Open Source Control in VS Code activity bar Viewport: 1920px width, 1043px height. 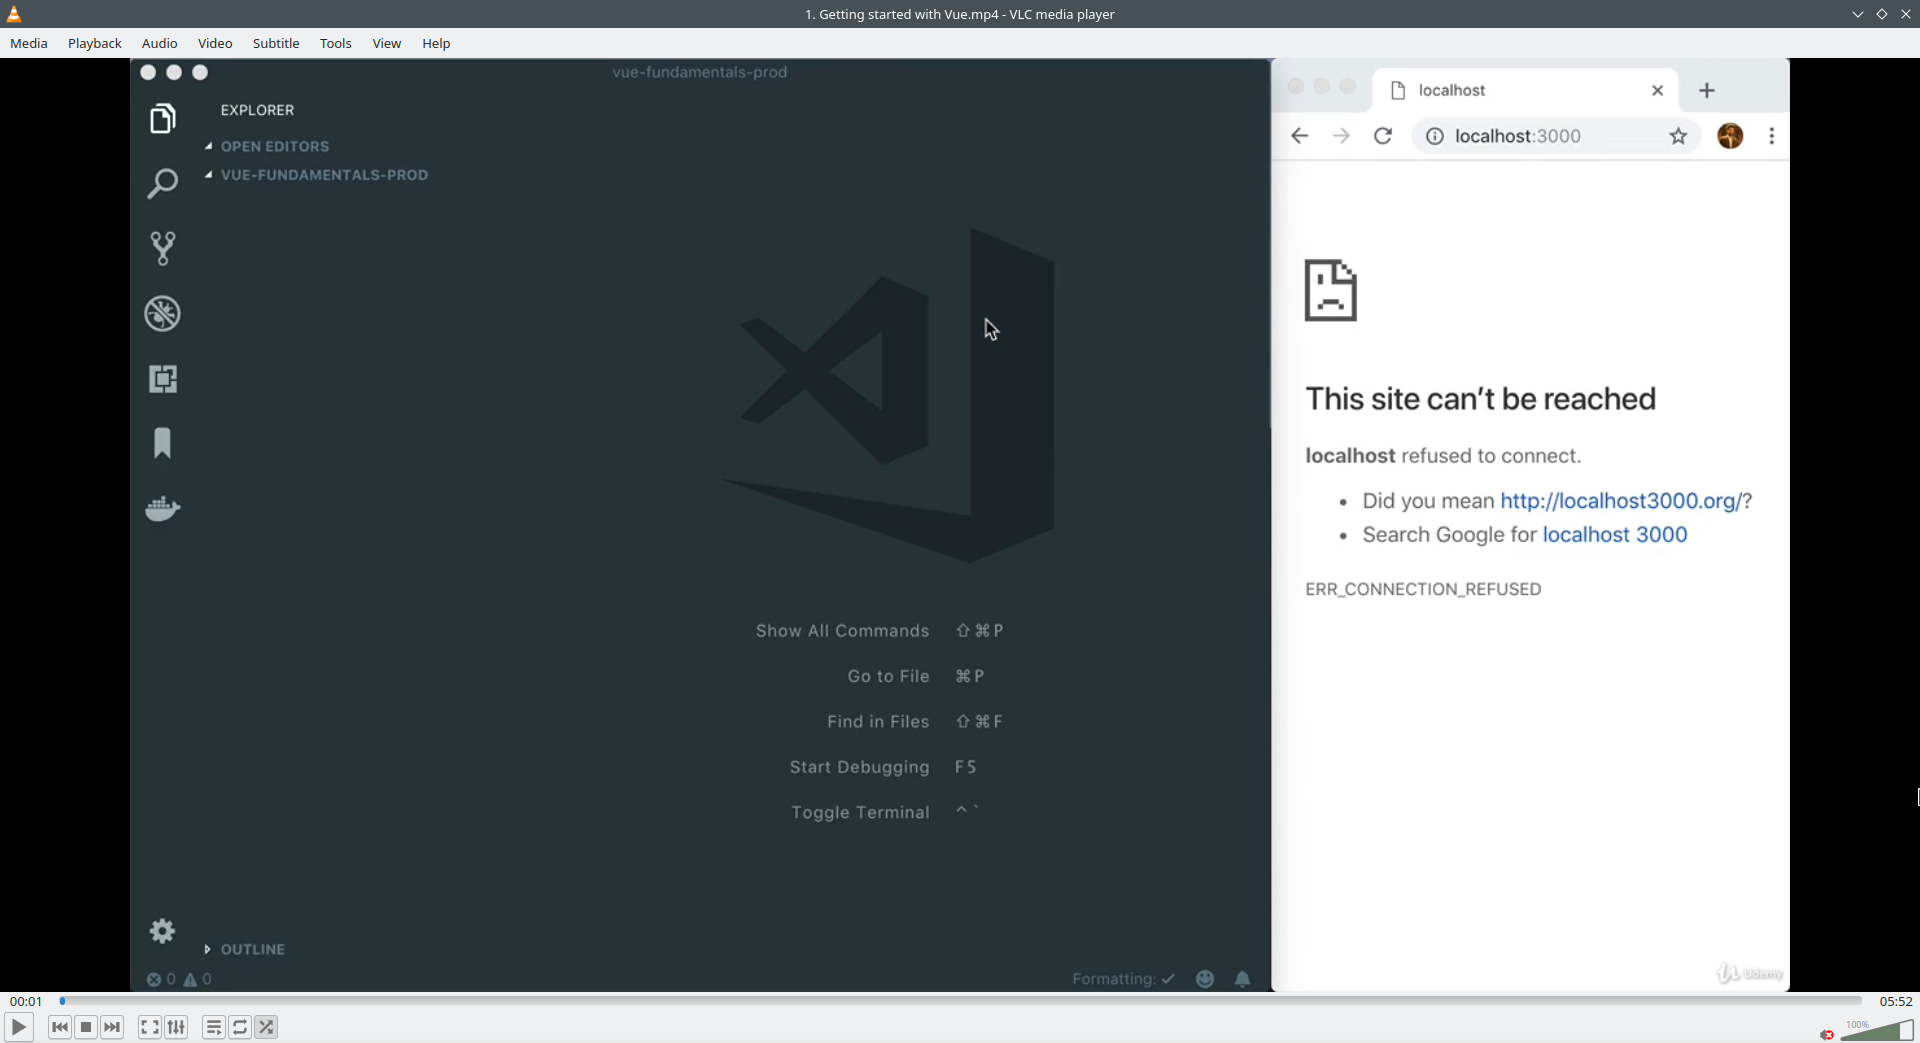tap(162, 248)
